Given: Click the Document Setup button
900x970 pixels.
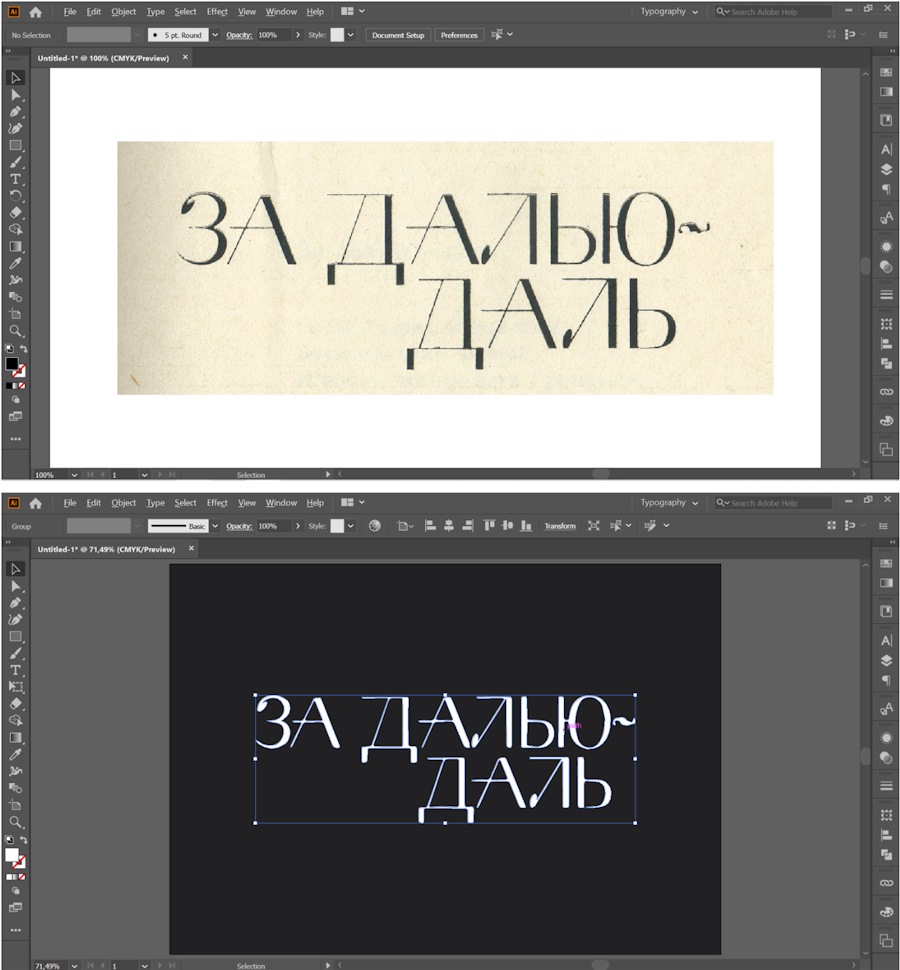Looking at the screenshot, I should click(397, 35).
